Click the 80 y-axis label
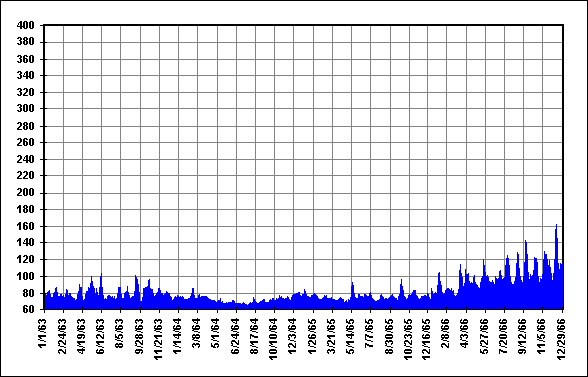This screenshot has height=377, width=588. tap(28, 293)
